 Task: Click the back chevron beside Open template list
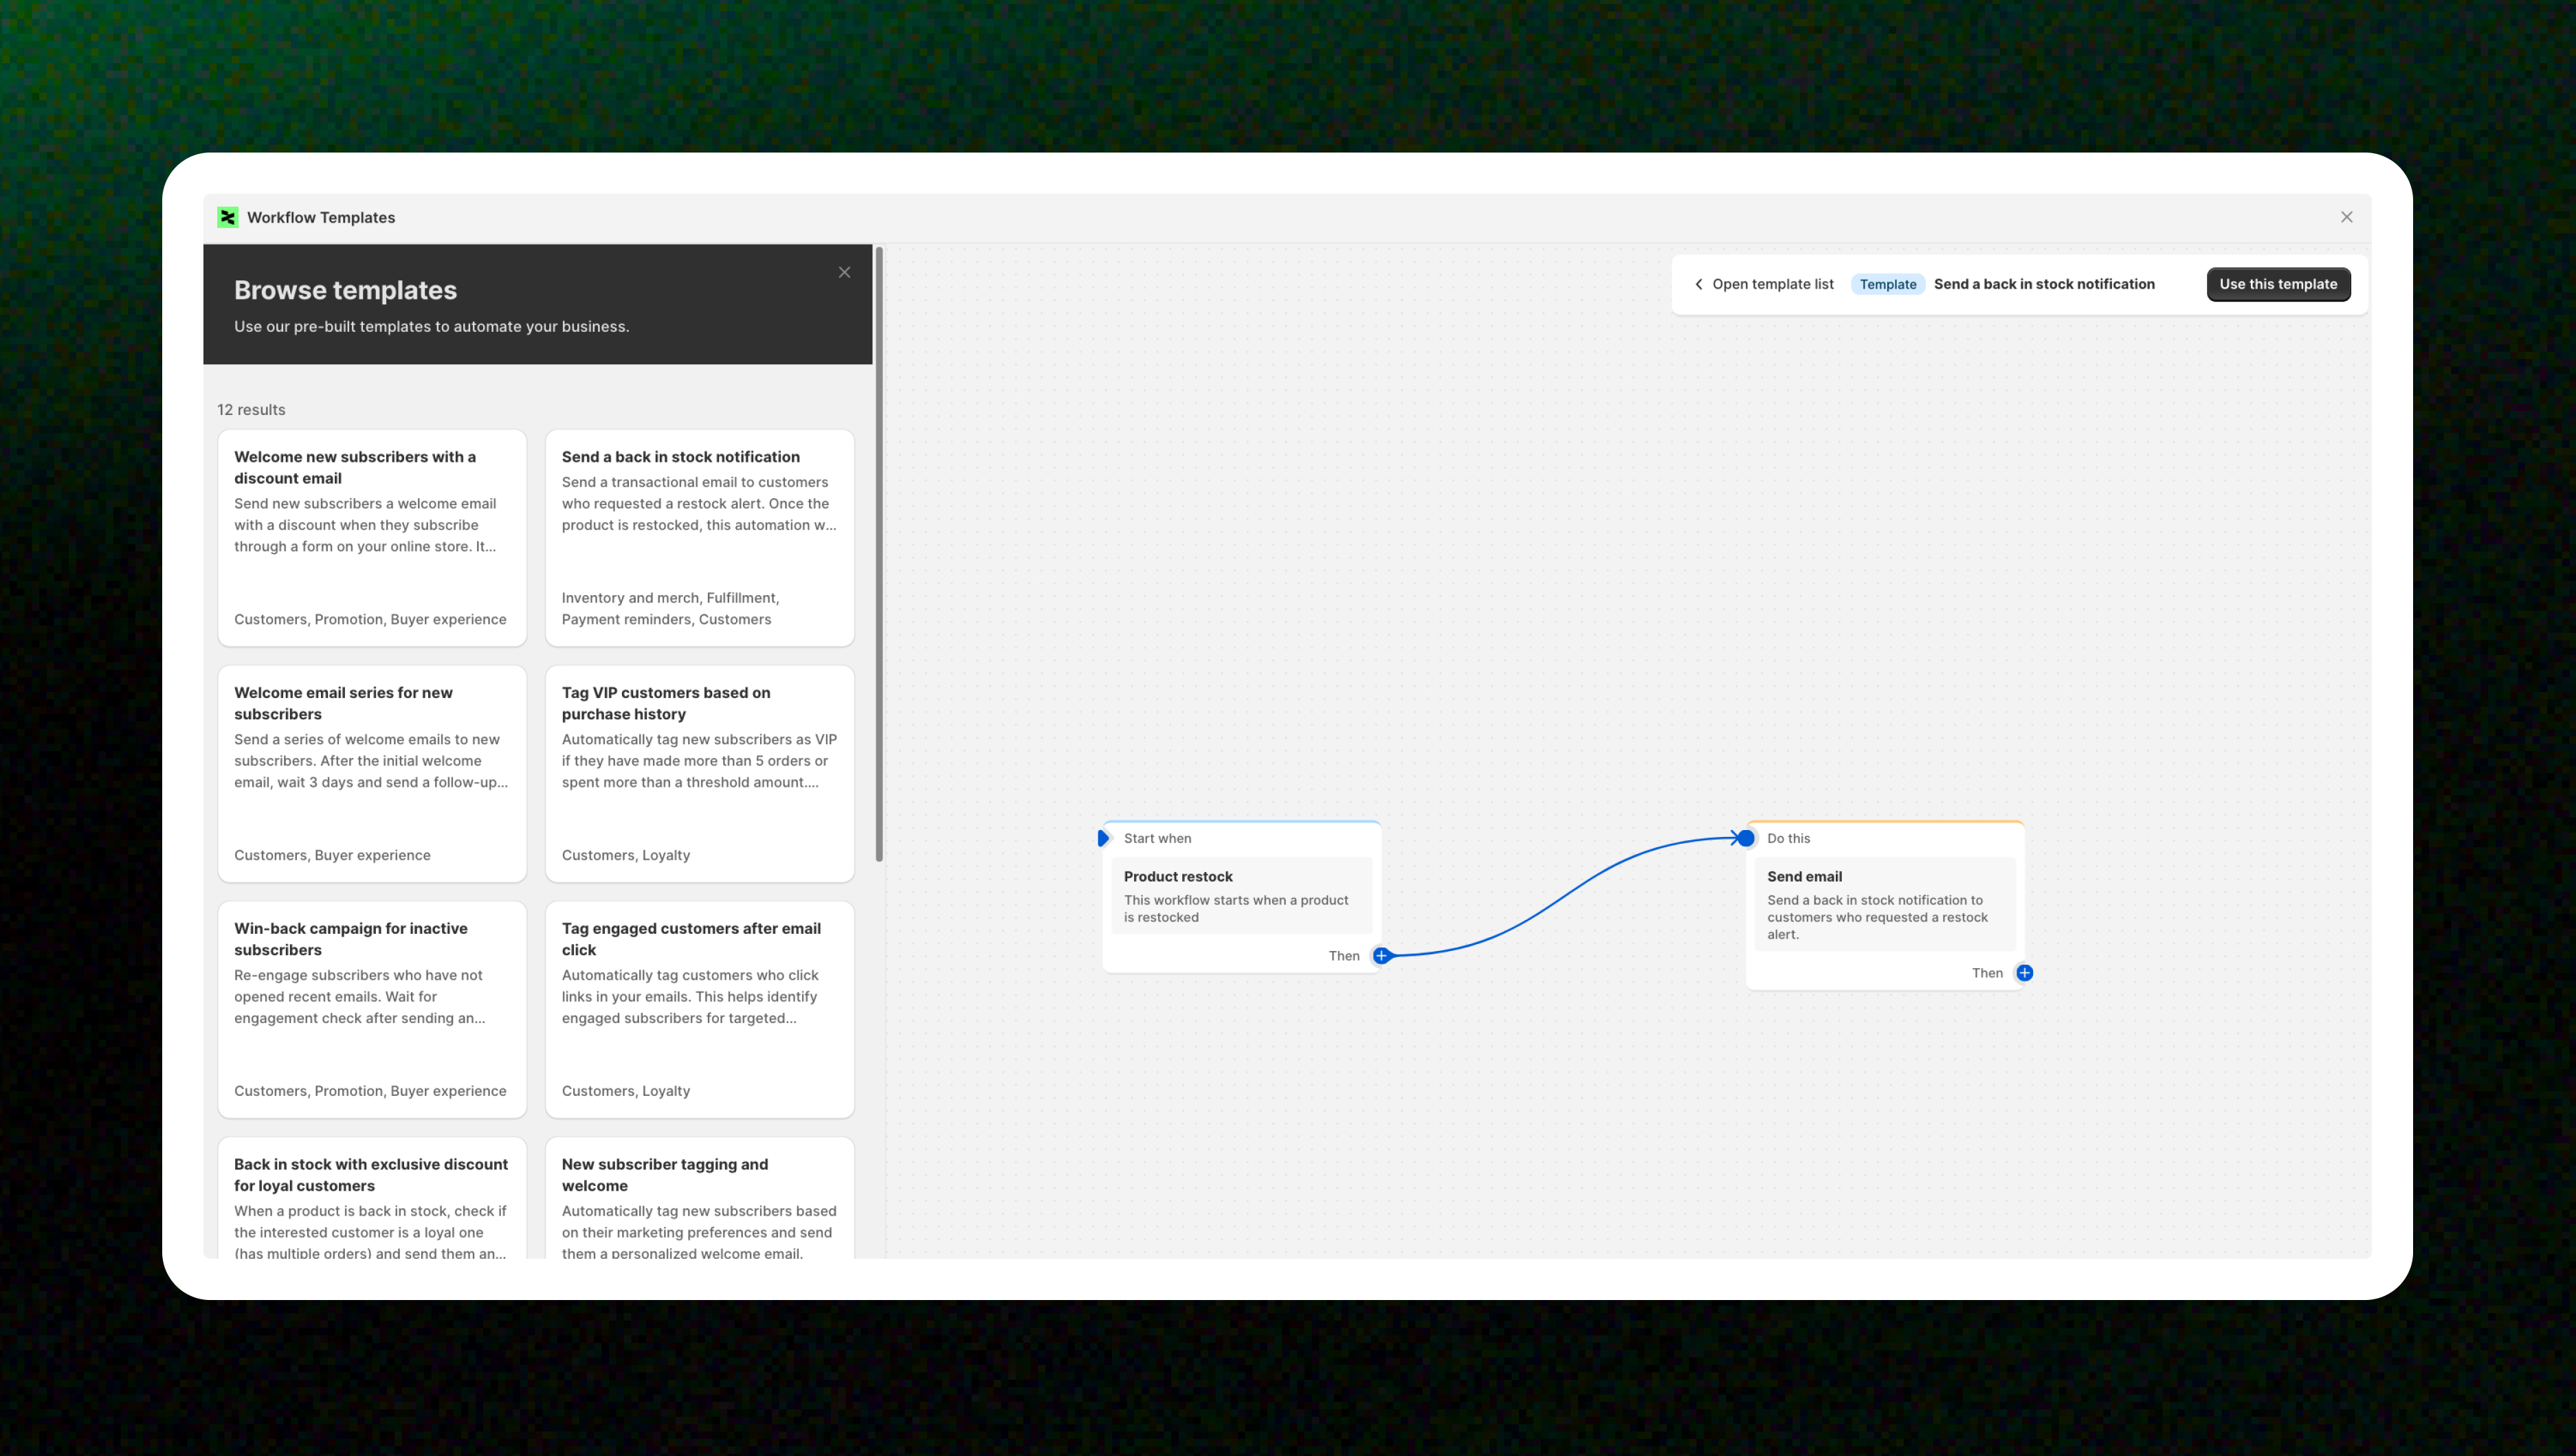pos(1698,284)
